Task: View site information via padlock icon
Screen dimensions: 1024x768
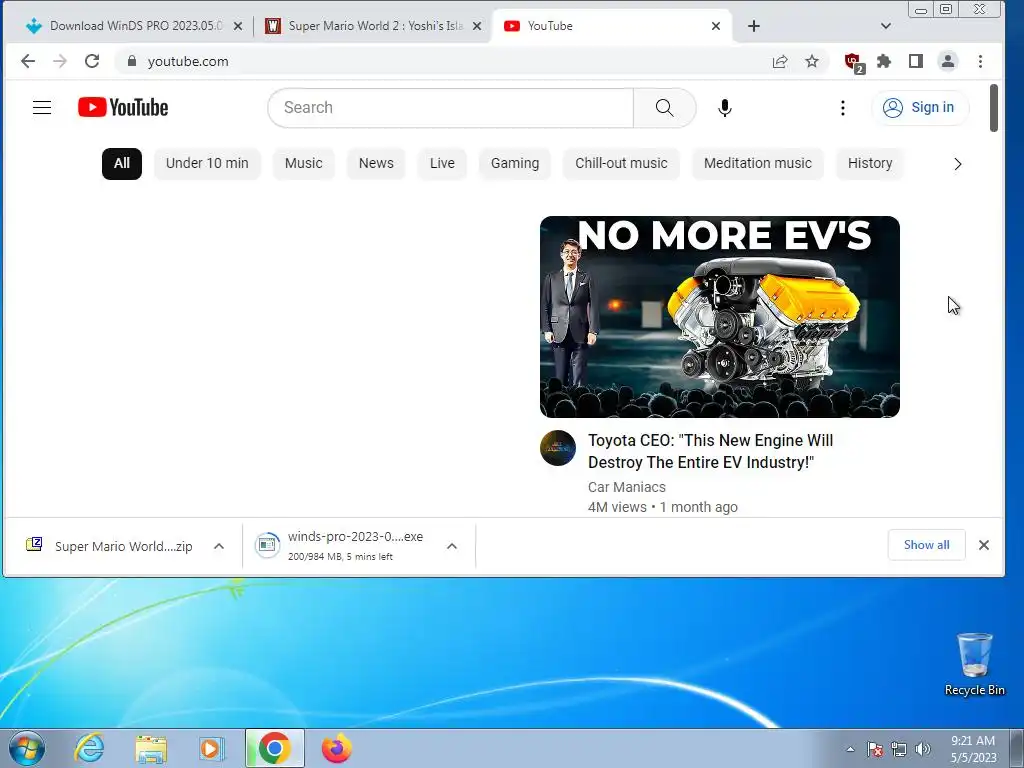Action: [x=132, y=61]
